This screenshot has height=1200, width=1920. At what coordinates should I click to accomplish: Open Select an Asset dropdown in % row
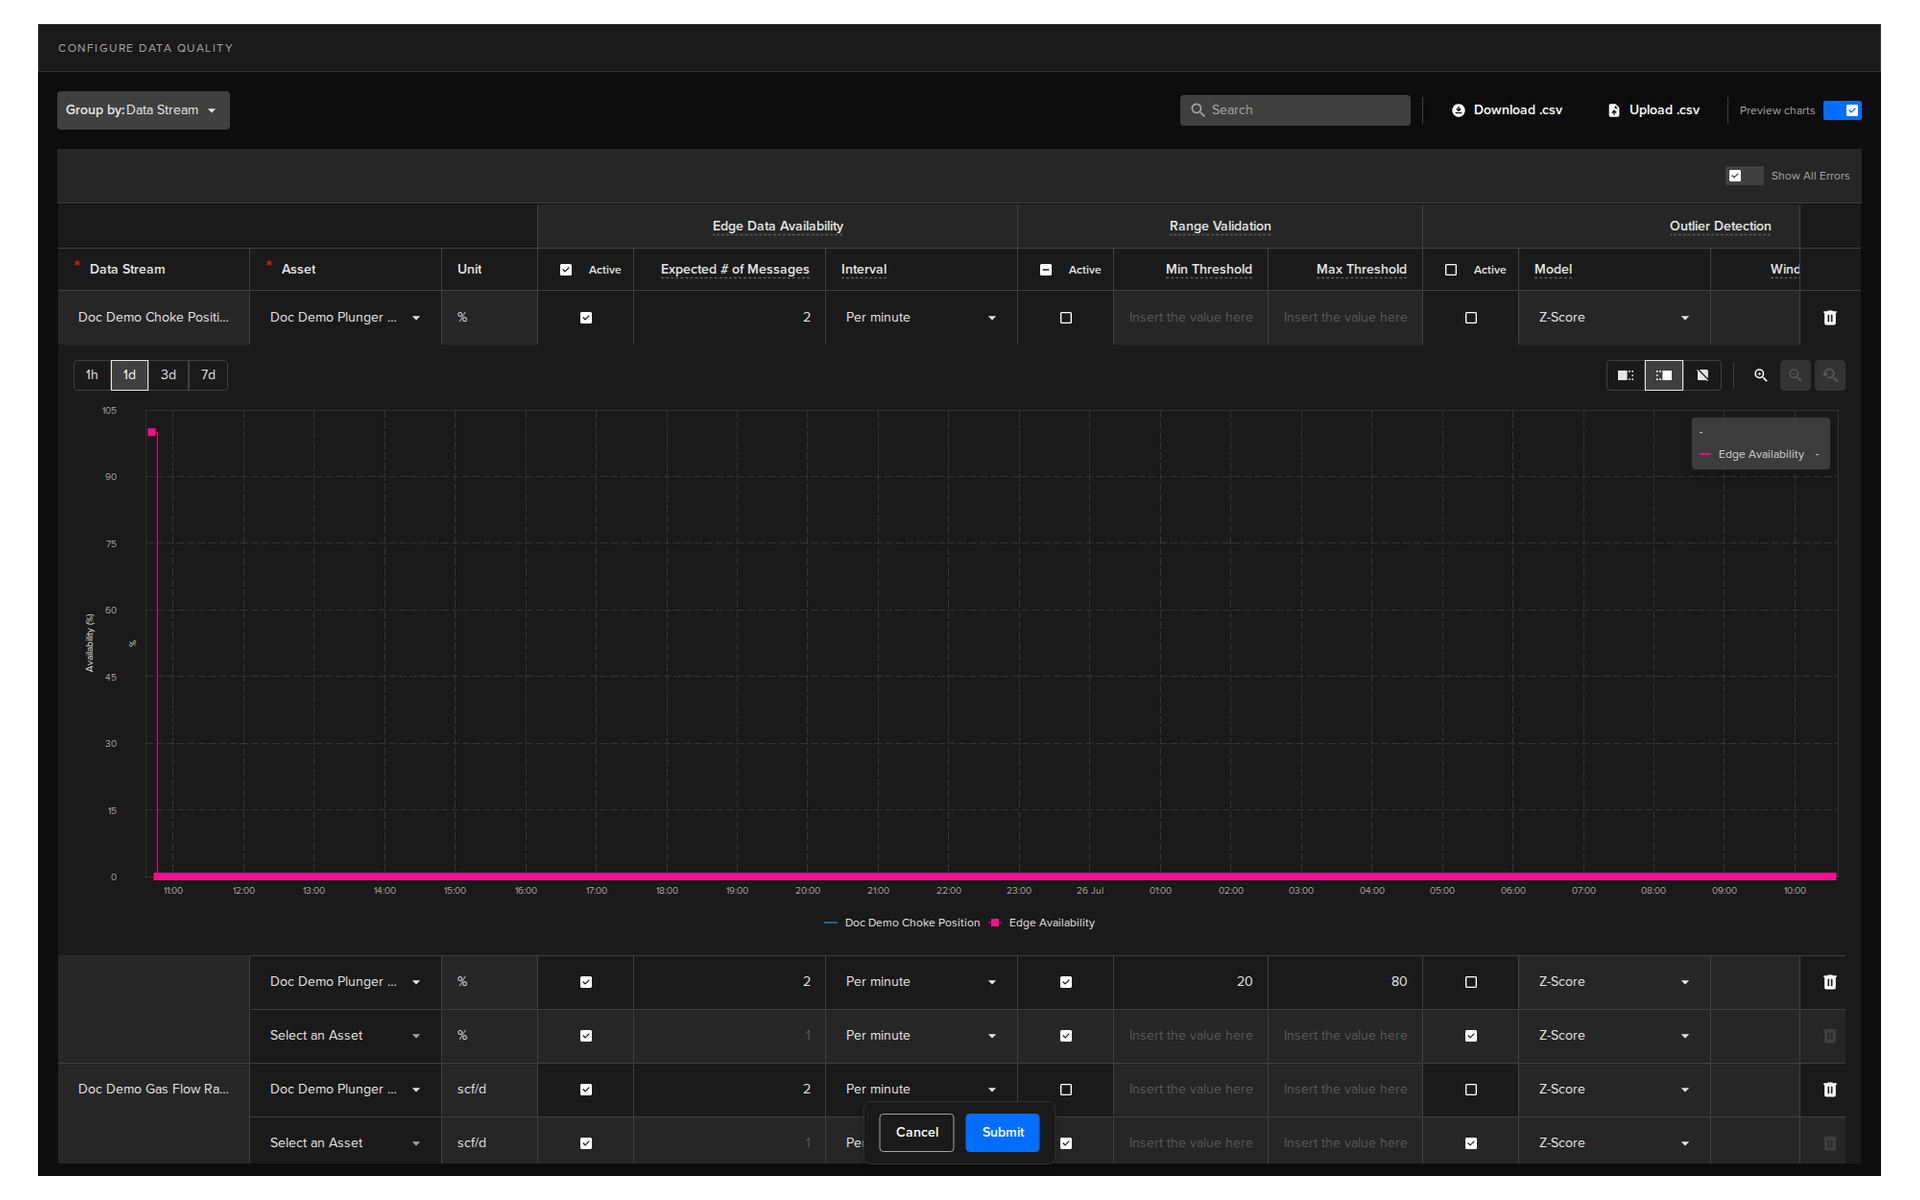(x=345, y=1036)
